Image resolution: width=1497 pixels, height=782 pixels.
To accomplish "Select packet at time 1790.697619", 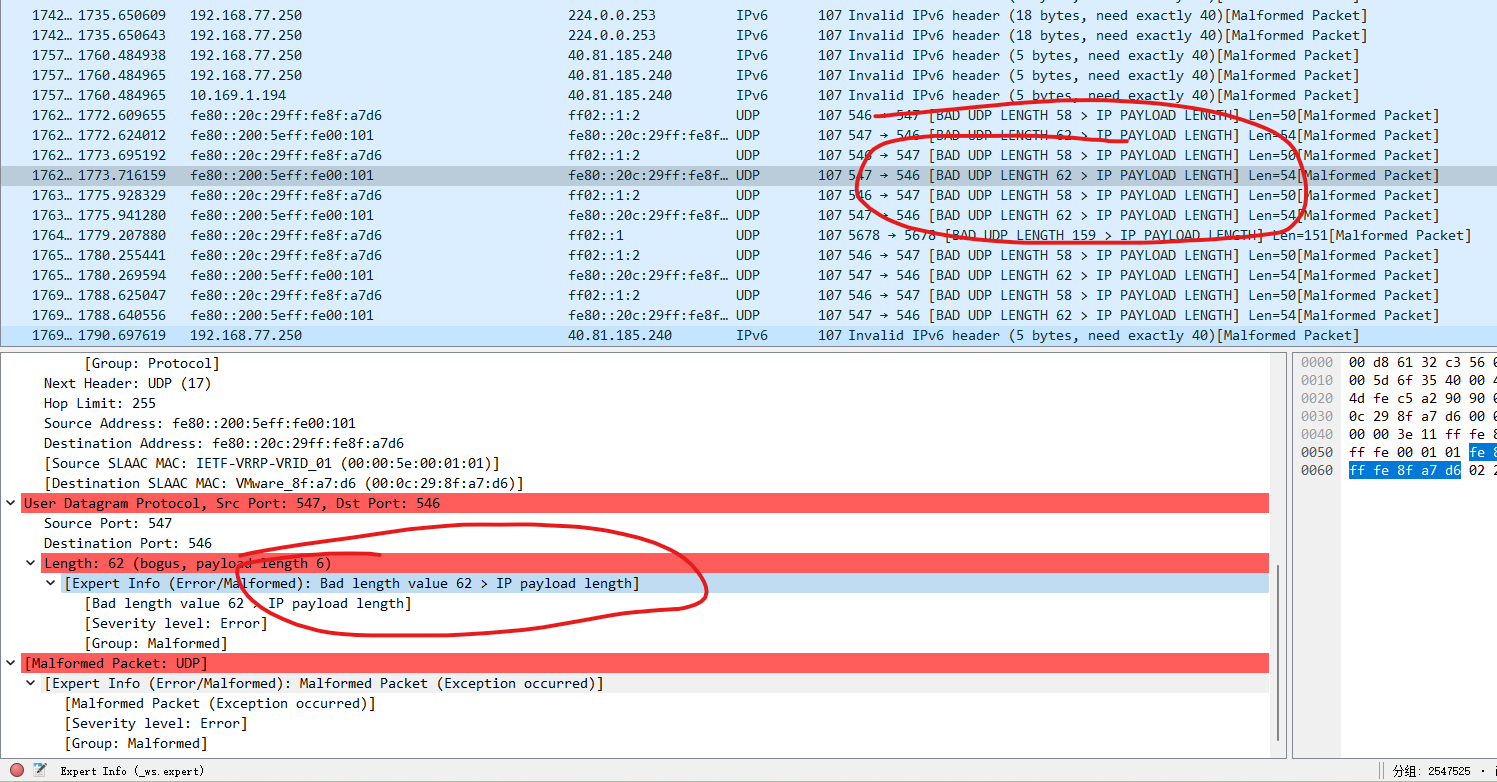I will 122,335.
